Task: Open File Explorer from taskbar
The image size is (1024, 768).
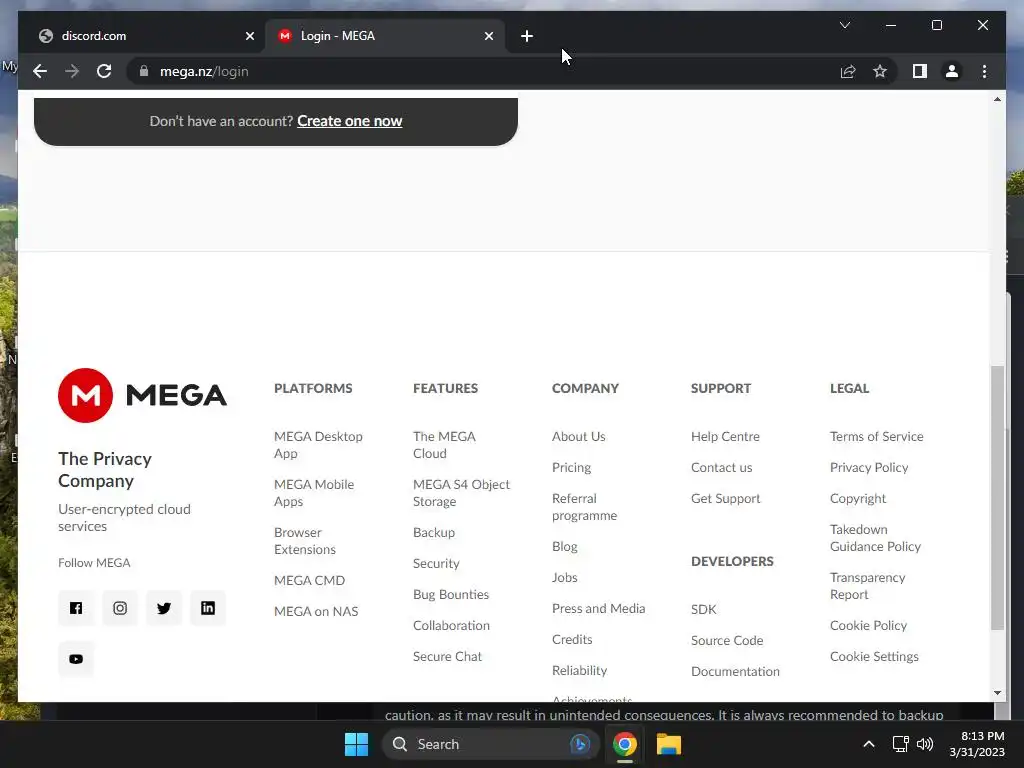Action: click(669, 744)
